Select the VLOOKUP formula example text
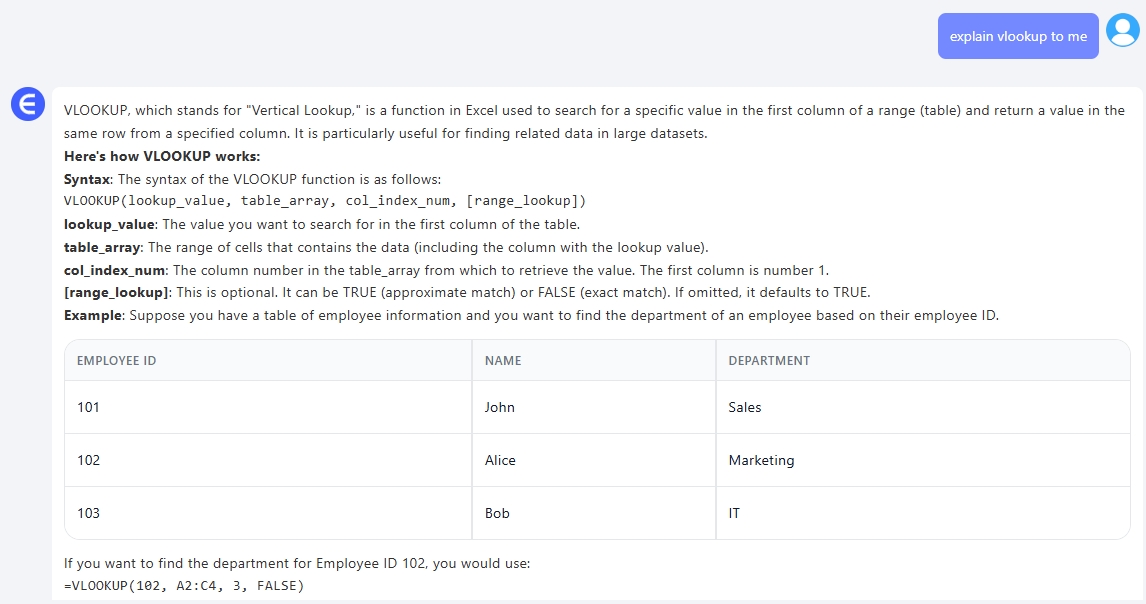1146x604 pixels. click(184, 585)
